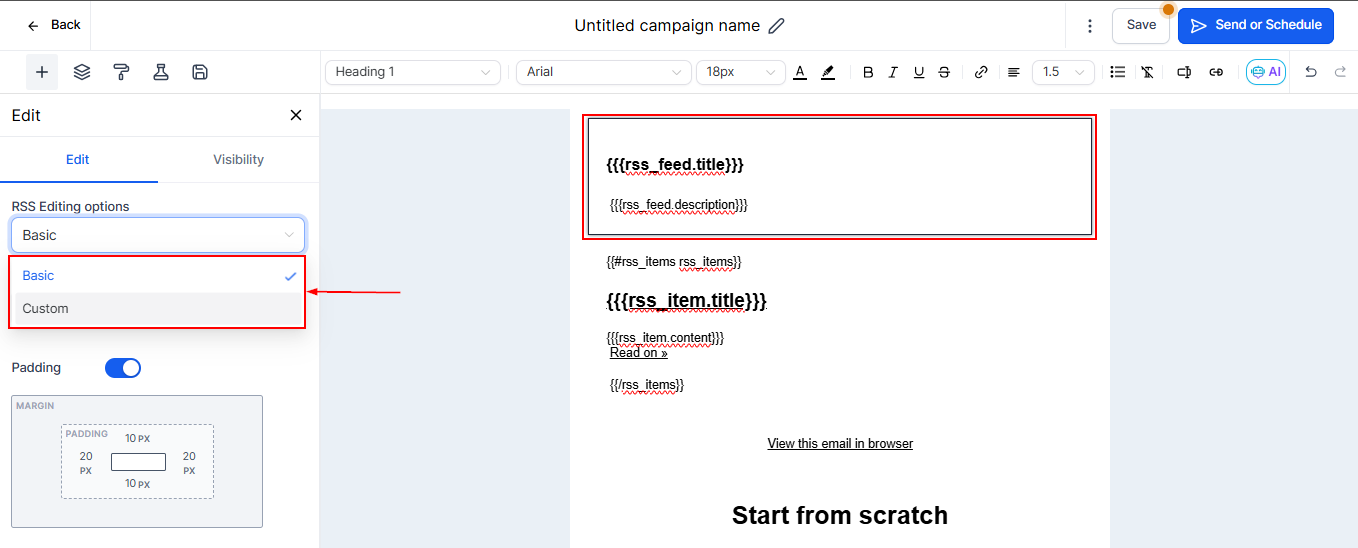Click the {{{rss_feed.description}}} text
This screenshot has width=1358, height=548.
tap(679, 205)
